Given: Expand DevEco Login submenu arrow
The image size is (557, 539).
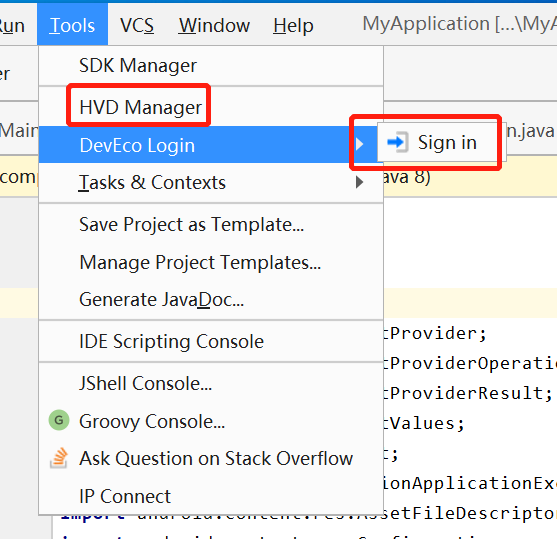Looking at the screenshot, I should pyautogui.click(x=359, y=144).
